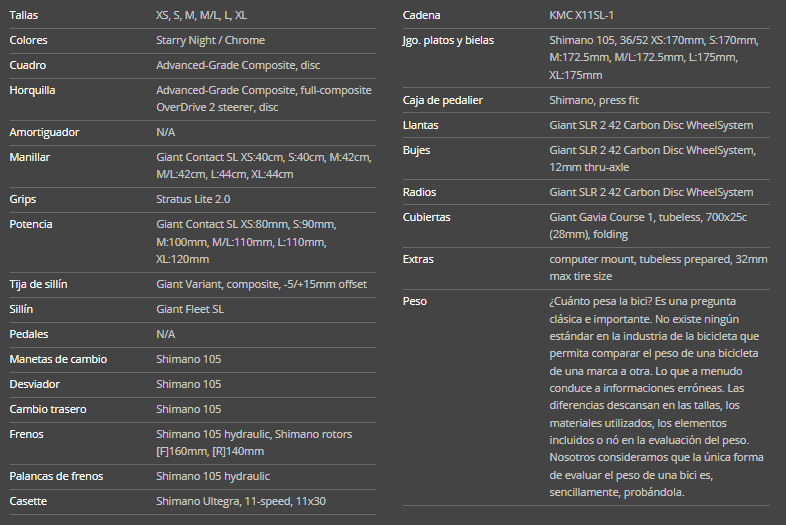This screenshot has height=525, width=786.
Task: Click the 'Palancas de frenos' label
Action: pyautogui.click(x=56, y=476)
